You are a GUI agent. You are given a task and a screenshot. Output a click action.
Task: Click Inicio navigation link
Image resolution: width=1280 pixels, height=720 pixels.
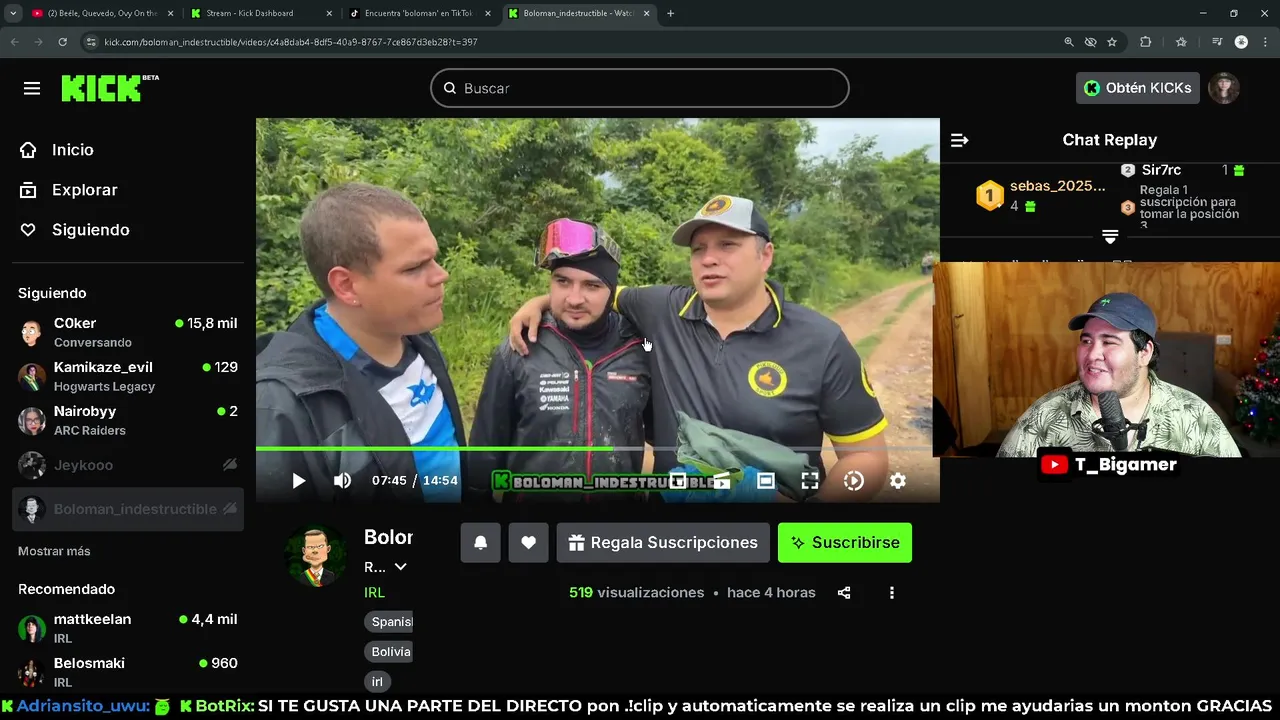[x=73, y=150]
